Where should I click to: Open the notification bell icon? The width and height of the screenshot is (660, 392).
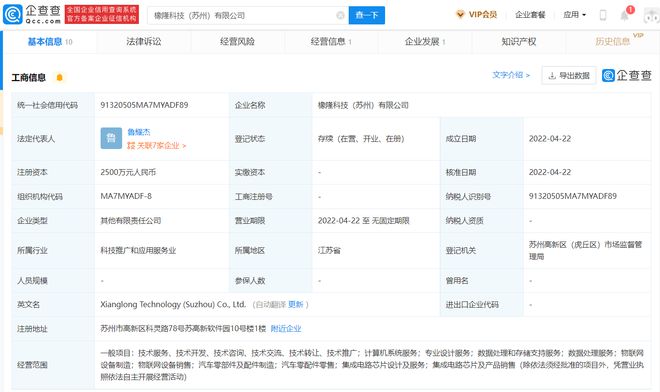pos(624,16)
